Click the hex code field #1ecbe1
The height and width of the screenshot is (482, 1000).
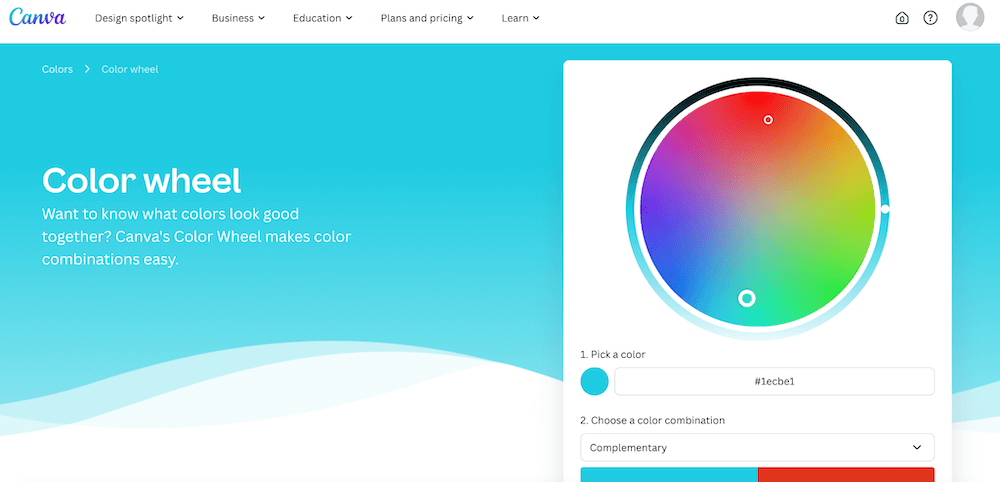pyautogui.click(x=774, y=381)
